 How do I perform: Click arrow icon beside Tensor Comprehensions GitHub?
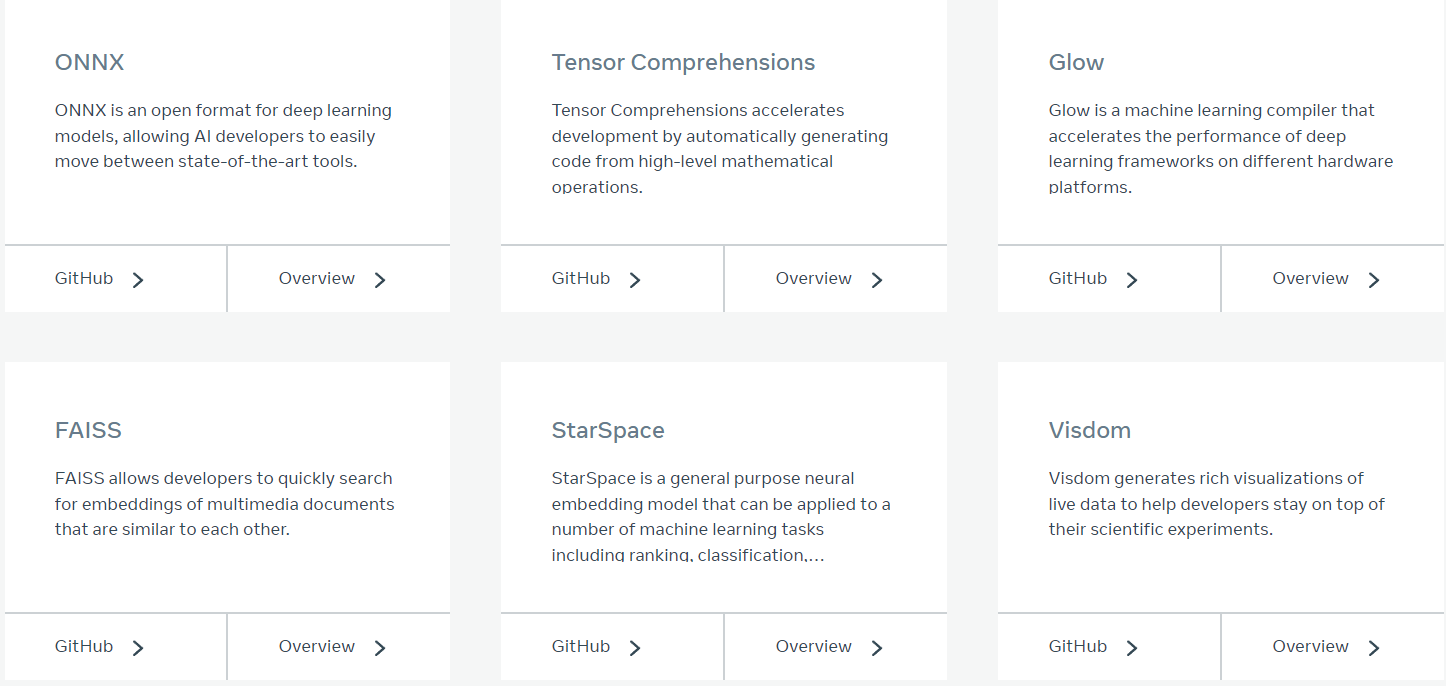tap(635, 280)
